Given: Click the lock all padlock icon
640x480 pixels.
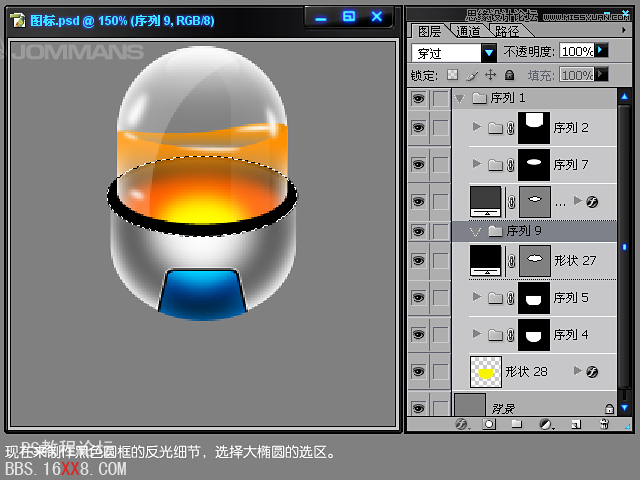Looking at the screenshot, I should 509,75.
